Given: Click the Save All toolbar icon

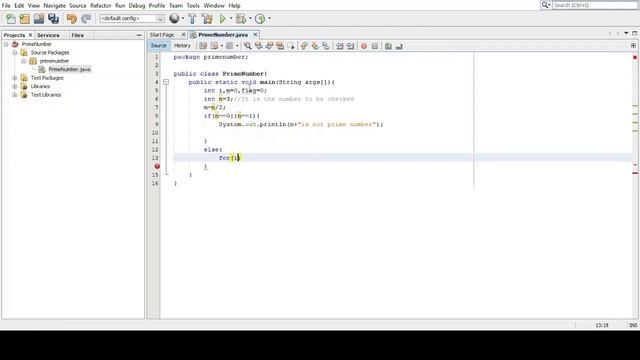Looking at the screenshot, I should [x=53, y=19].
